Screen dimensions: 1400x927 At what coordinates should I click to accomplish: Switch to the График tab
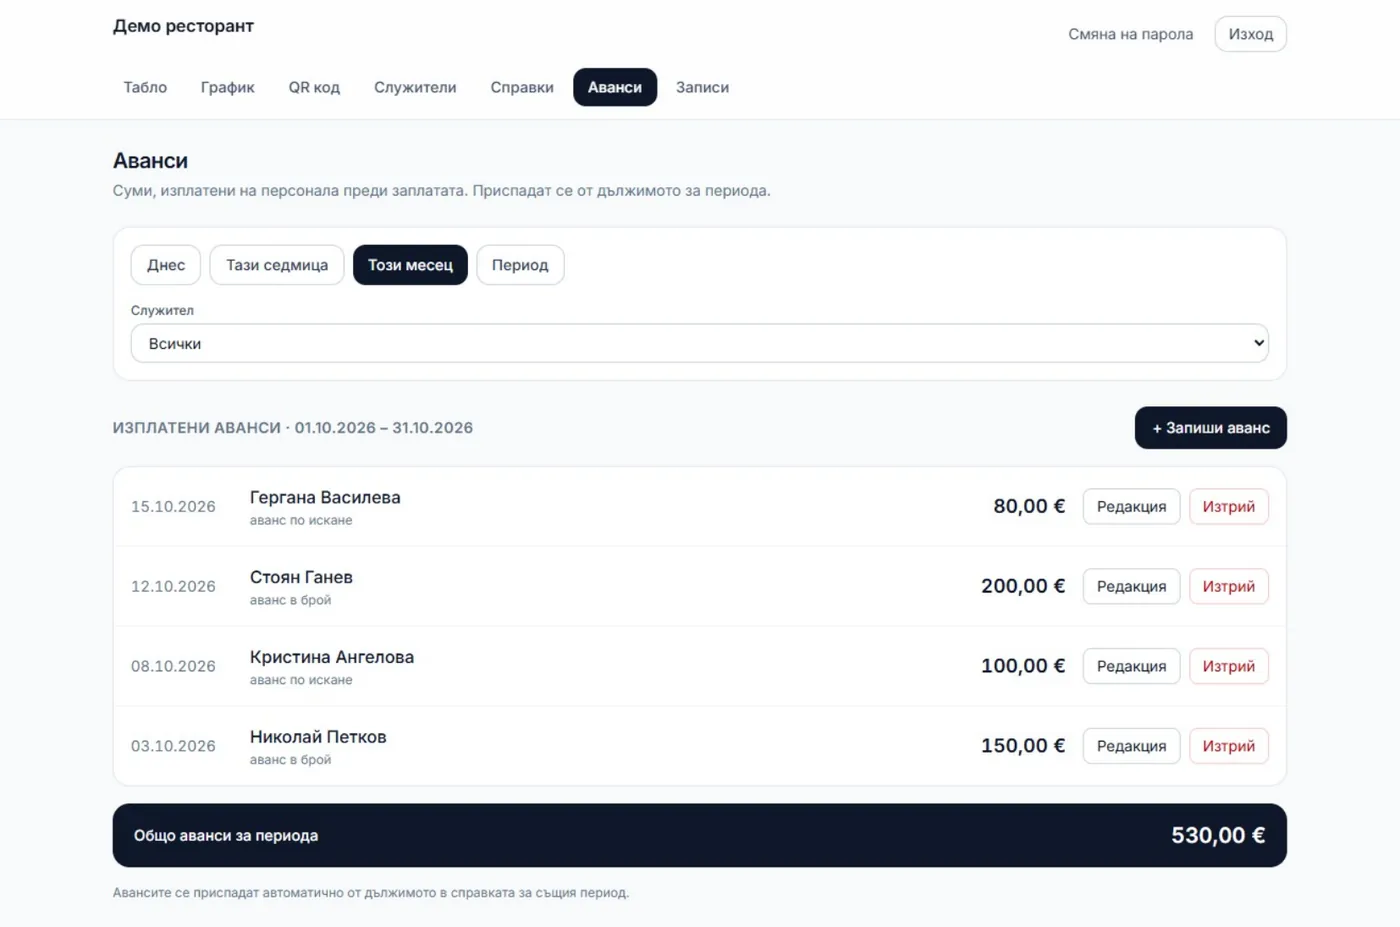pyautogui.click(x=227, y=87)
